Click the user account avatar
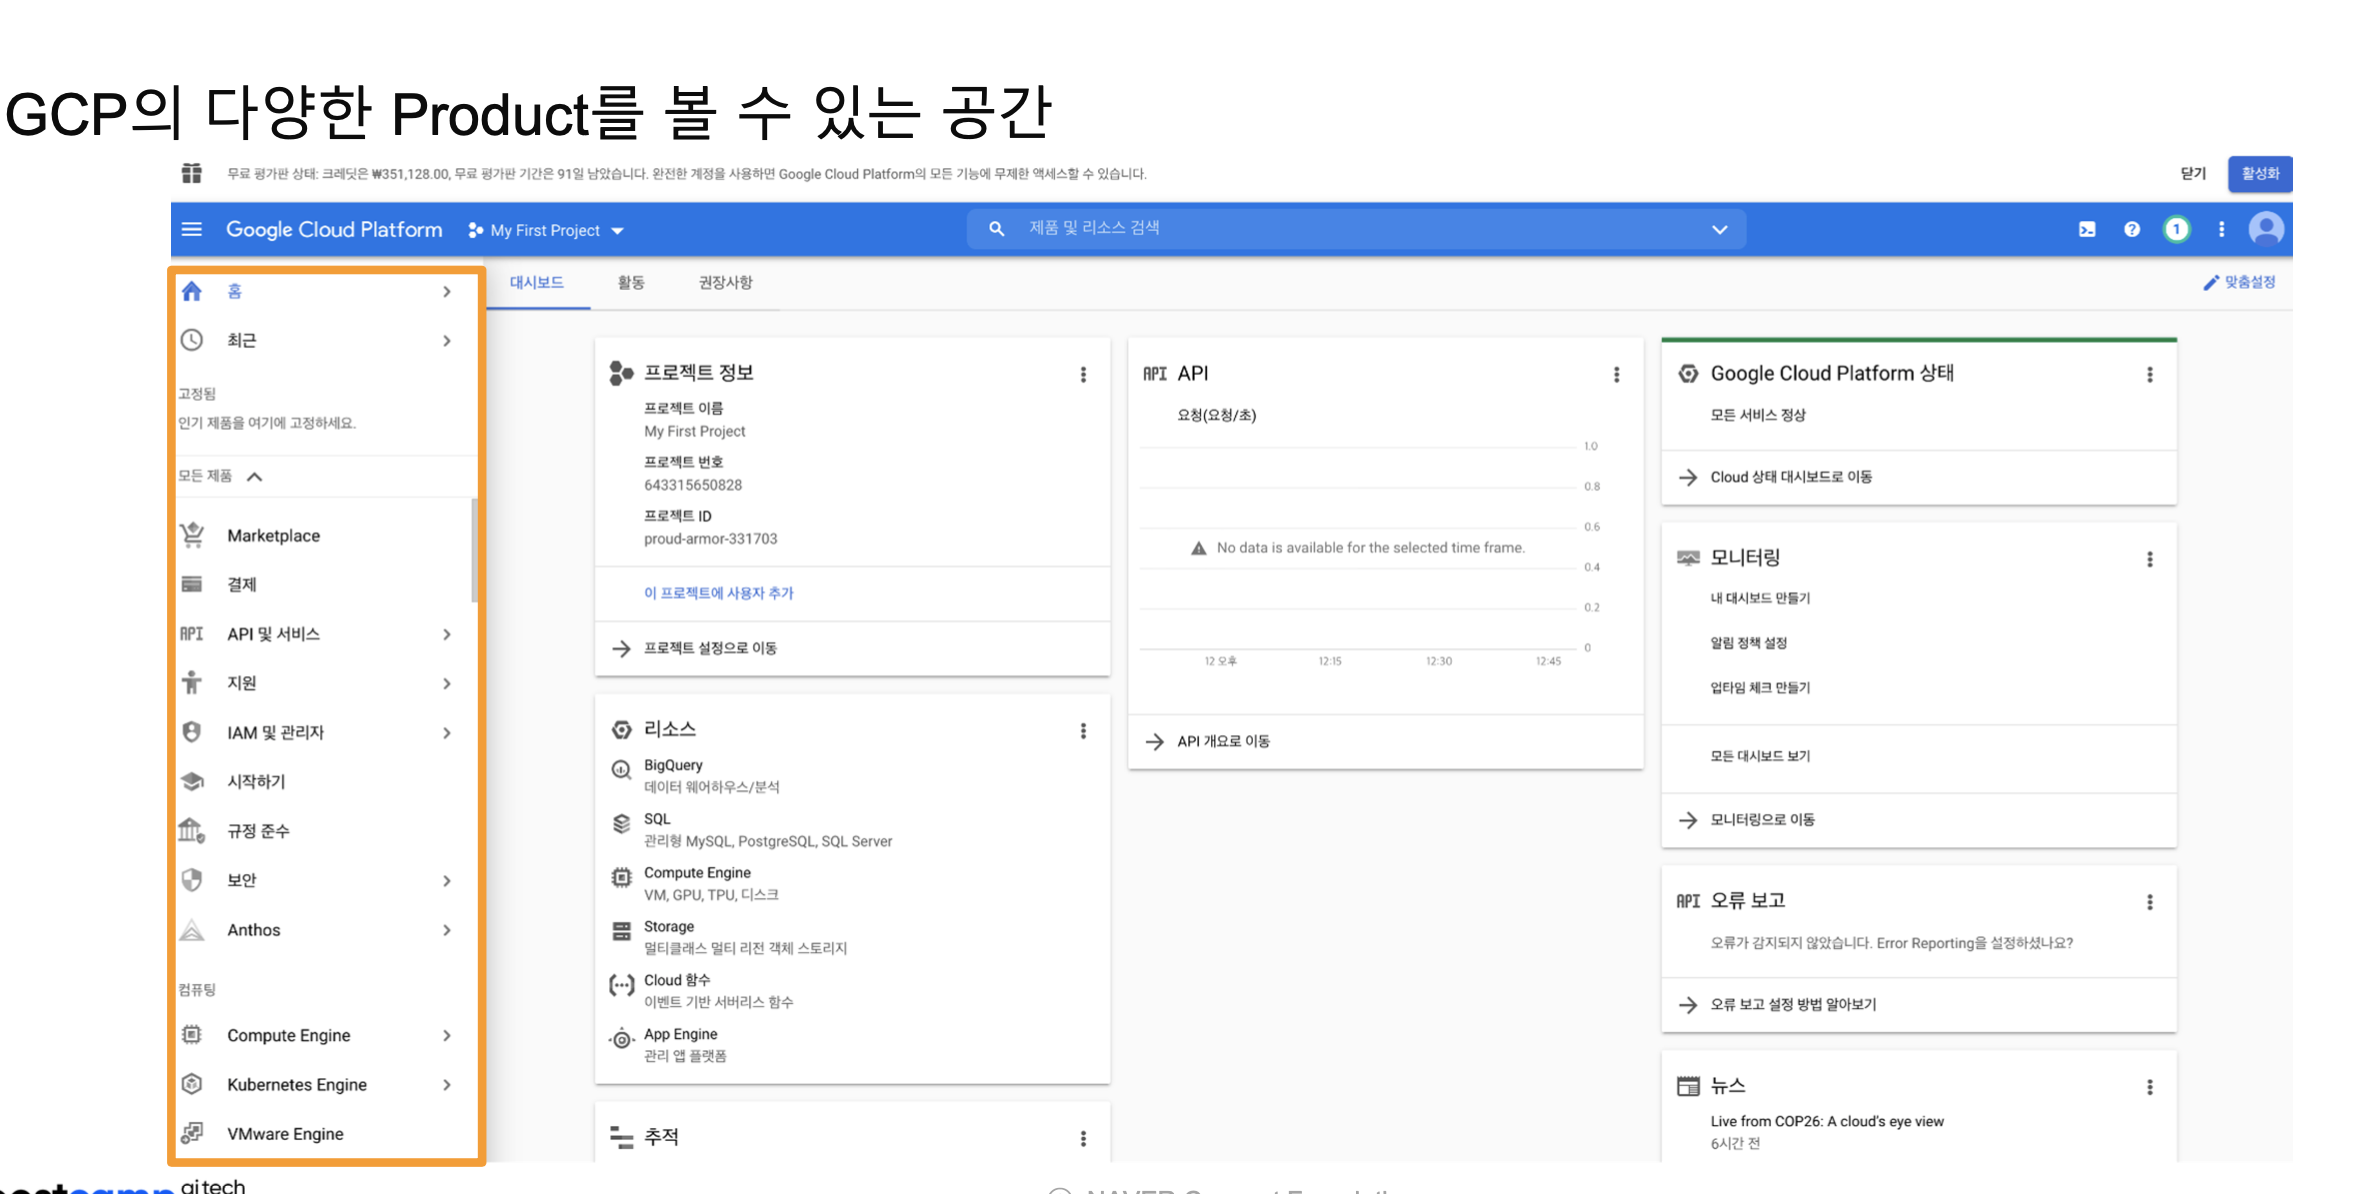 pyautogui.click(x=2265, y=230)
